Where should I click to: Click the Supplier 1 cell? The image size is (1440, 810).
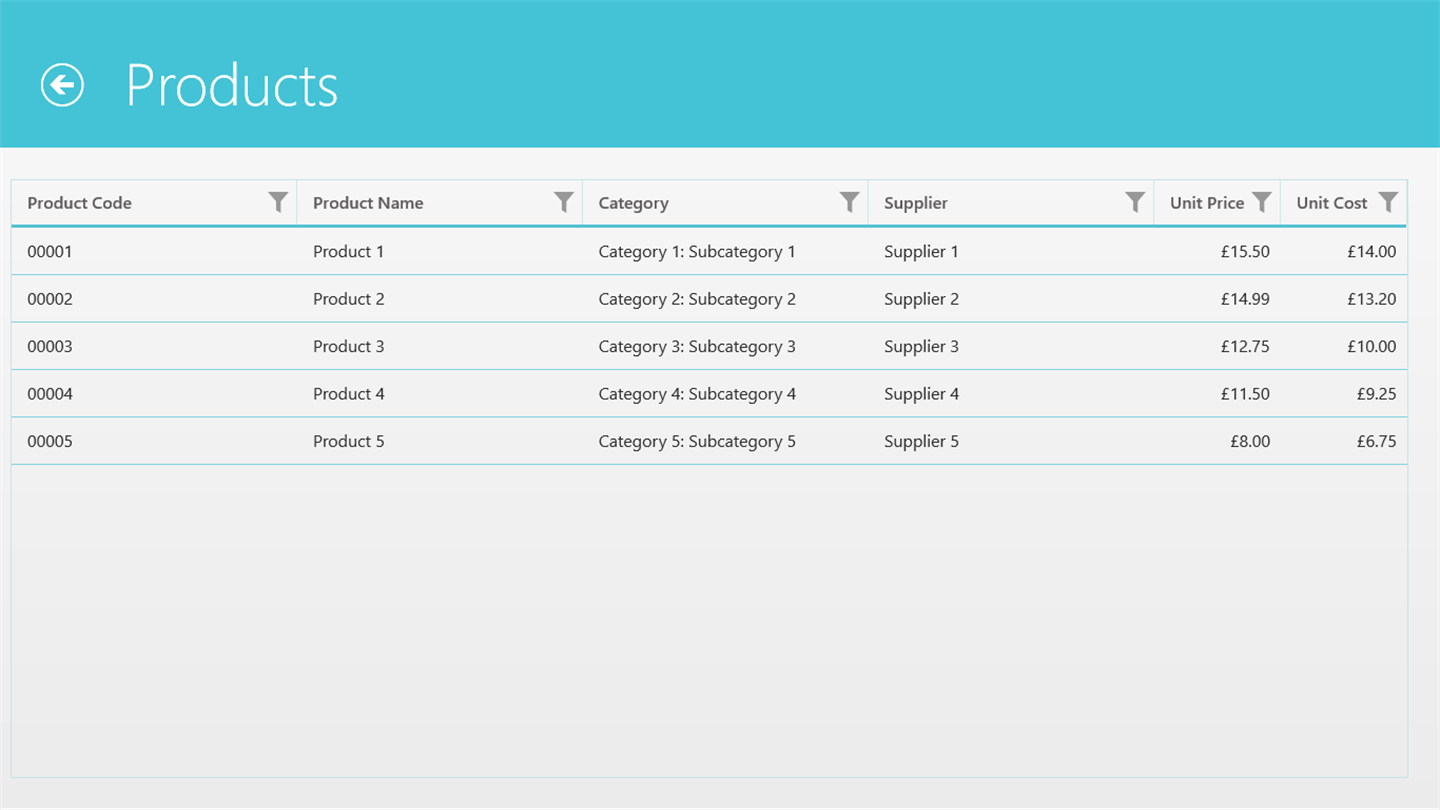(1011, 251)
